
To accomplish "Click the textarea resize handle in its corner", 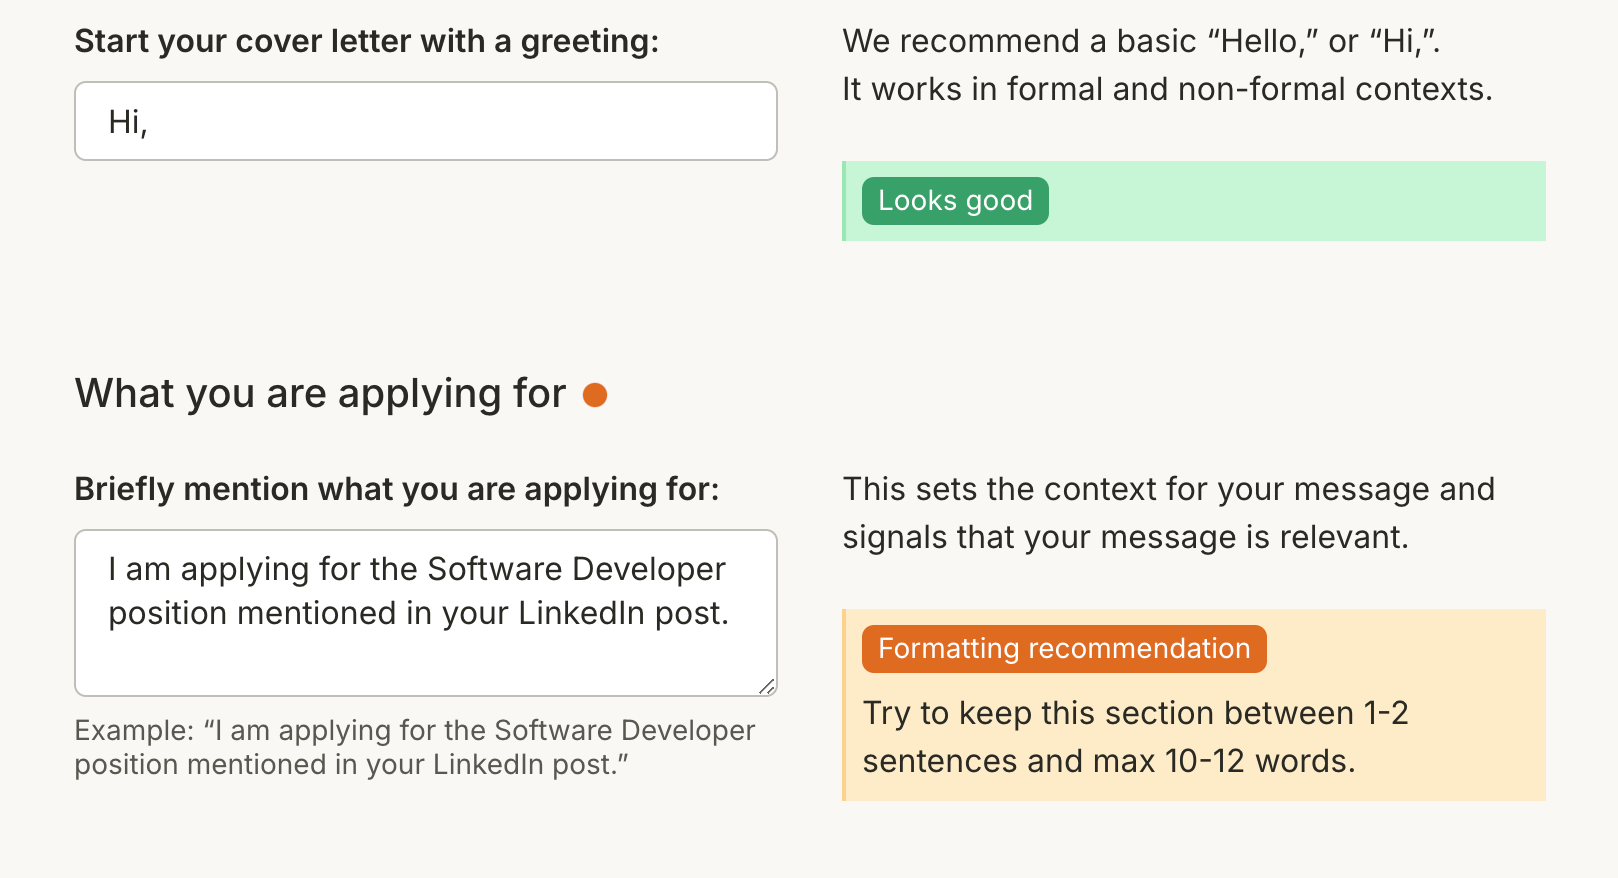I will coord(767,686).
